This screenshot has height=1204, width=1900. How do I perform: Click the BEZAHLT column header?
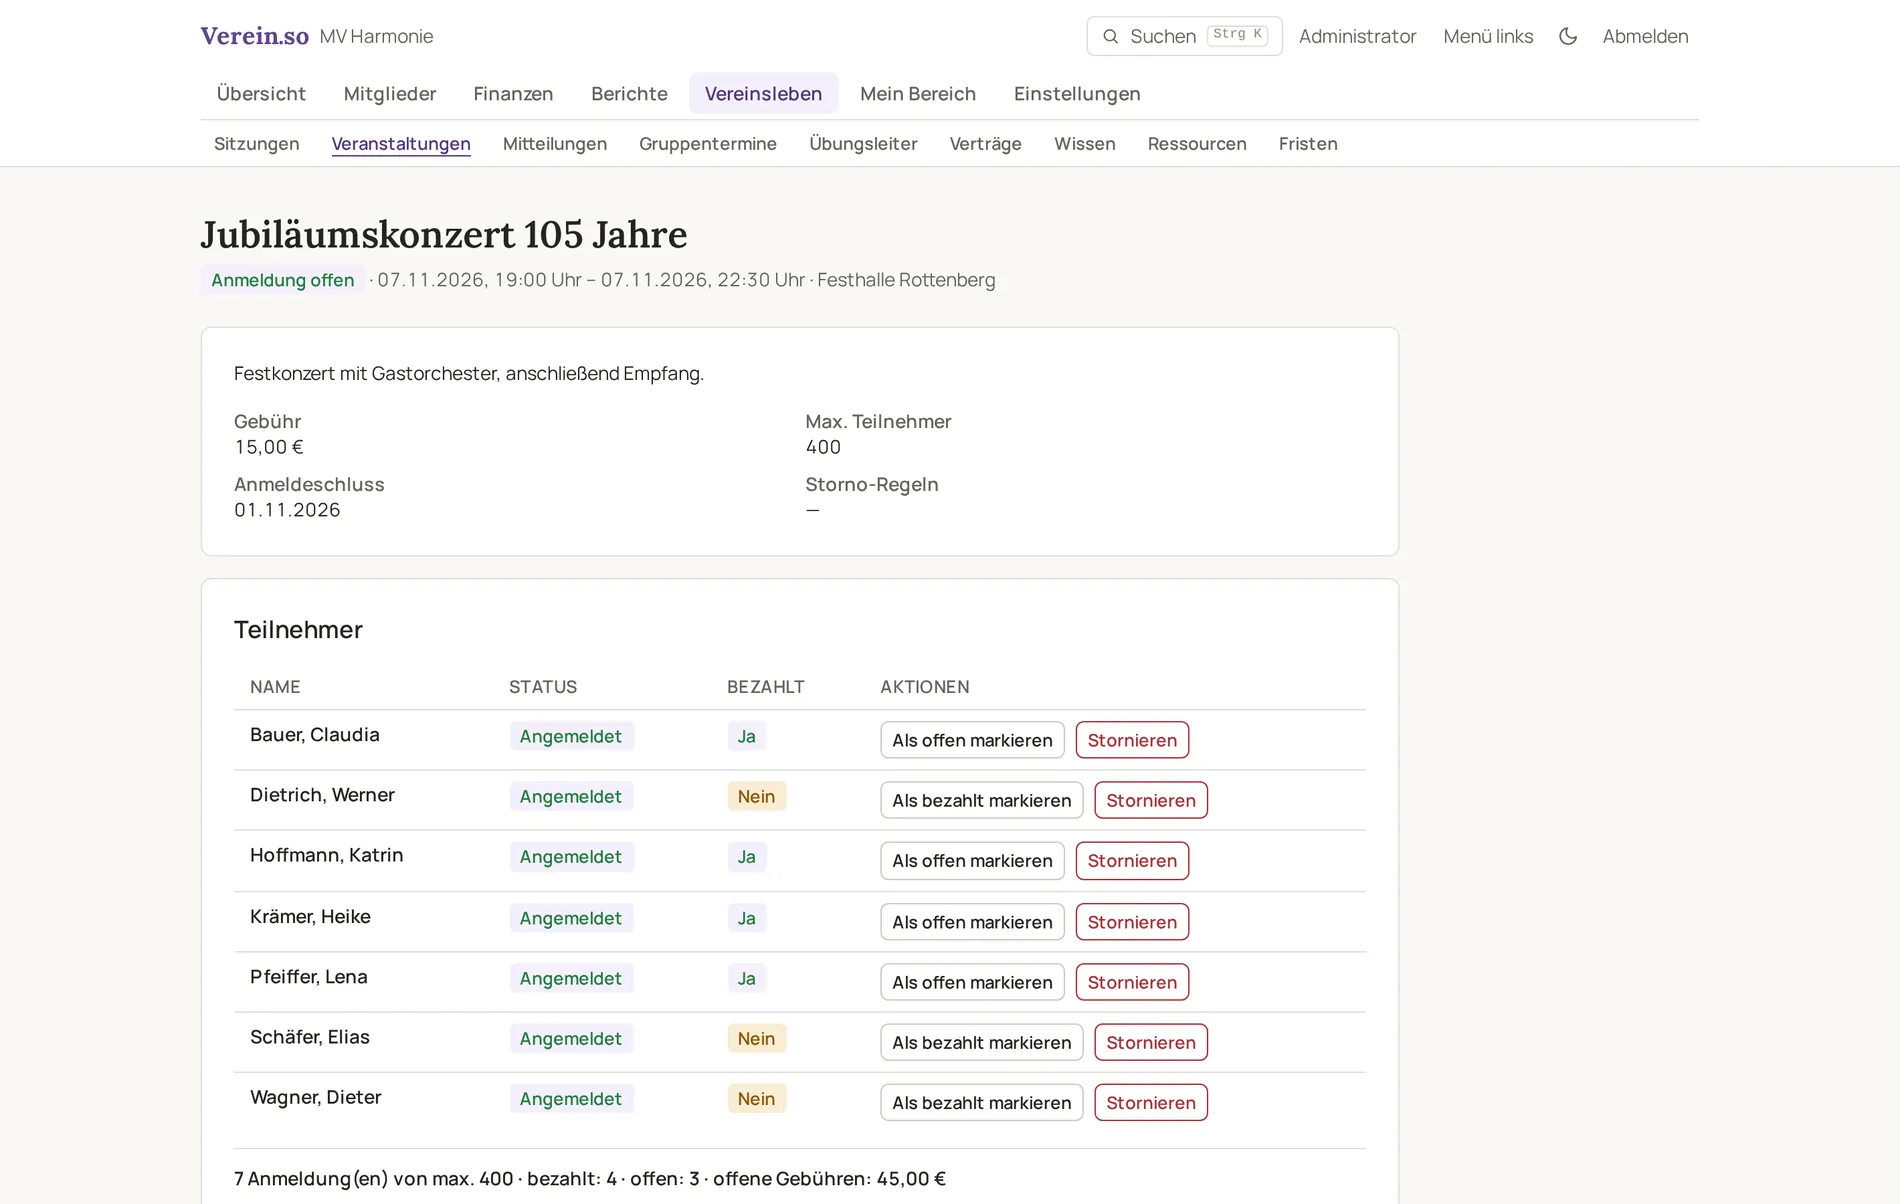pos(766,687)
